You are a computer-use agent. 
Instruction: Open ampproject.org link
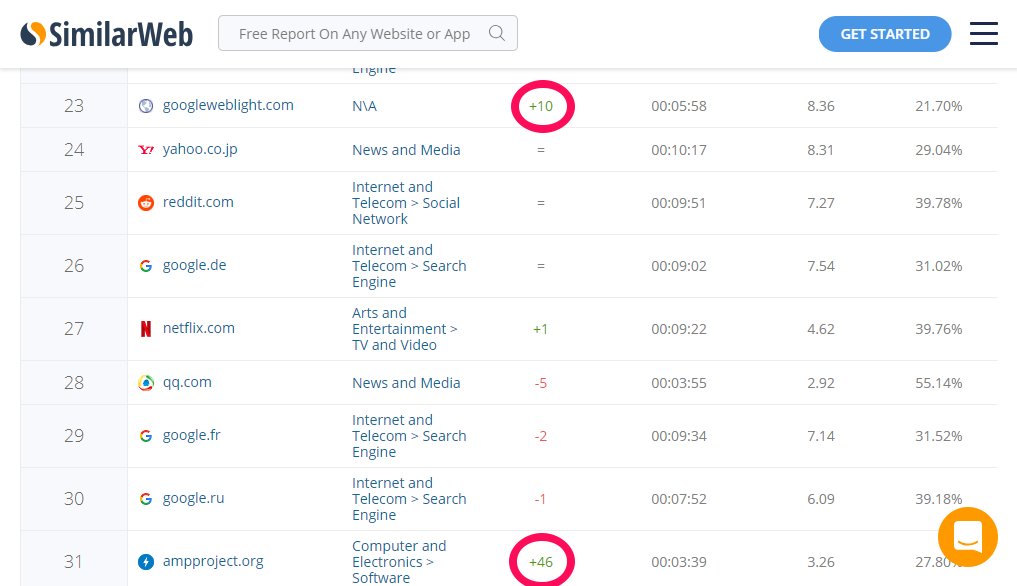(213, 561)
